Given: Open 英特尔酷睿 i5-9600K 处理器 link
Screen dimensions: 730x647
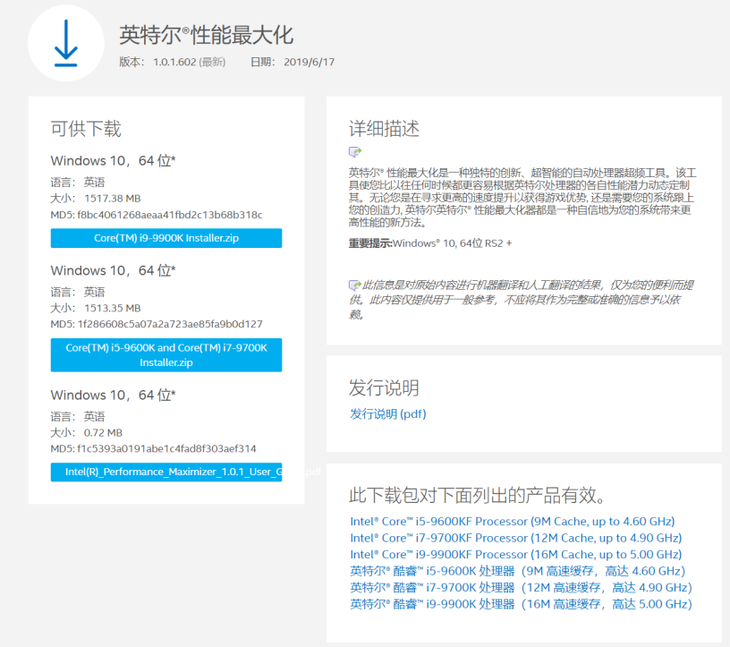Looking at the screenshot, I should pos(517,571).
